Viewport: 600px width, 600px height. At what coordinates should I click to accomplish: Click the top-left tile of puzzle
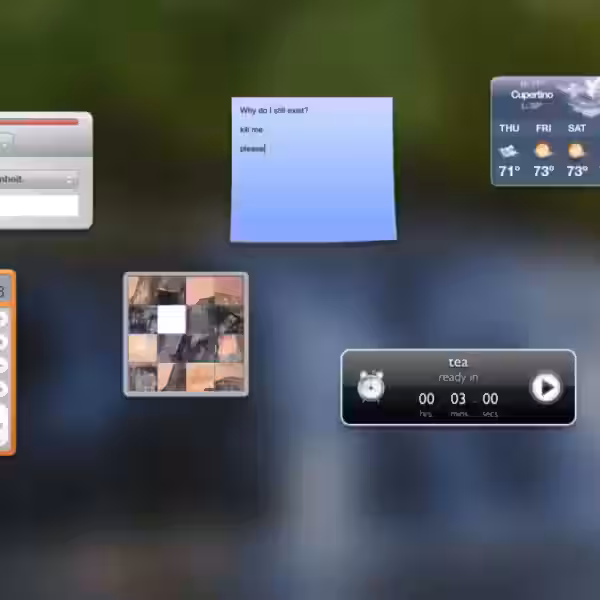143,292
